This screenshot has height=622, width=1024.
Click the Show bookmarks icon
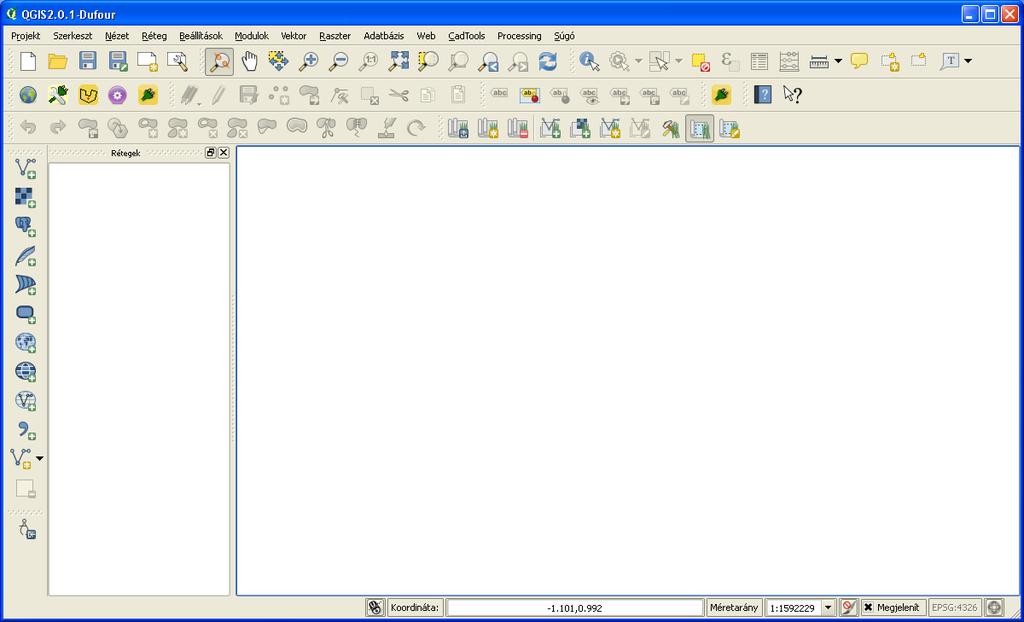pos(920,61)
